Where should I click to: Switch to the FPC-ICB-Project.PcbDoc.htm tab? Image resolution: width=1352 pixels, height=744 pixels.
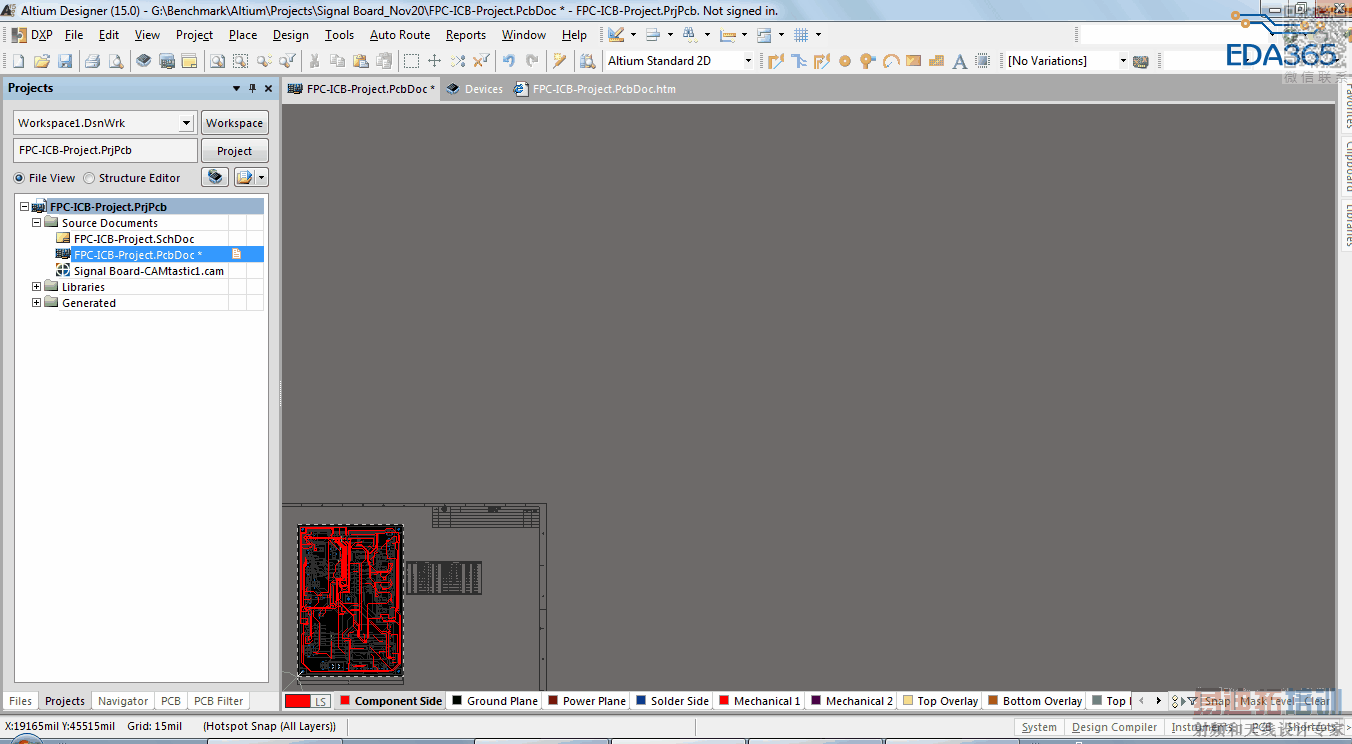(x=596, y=89)
